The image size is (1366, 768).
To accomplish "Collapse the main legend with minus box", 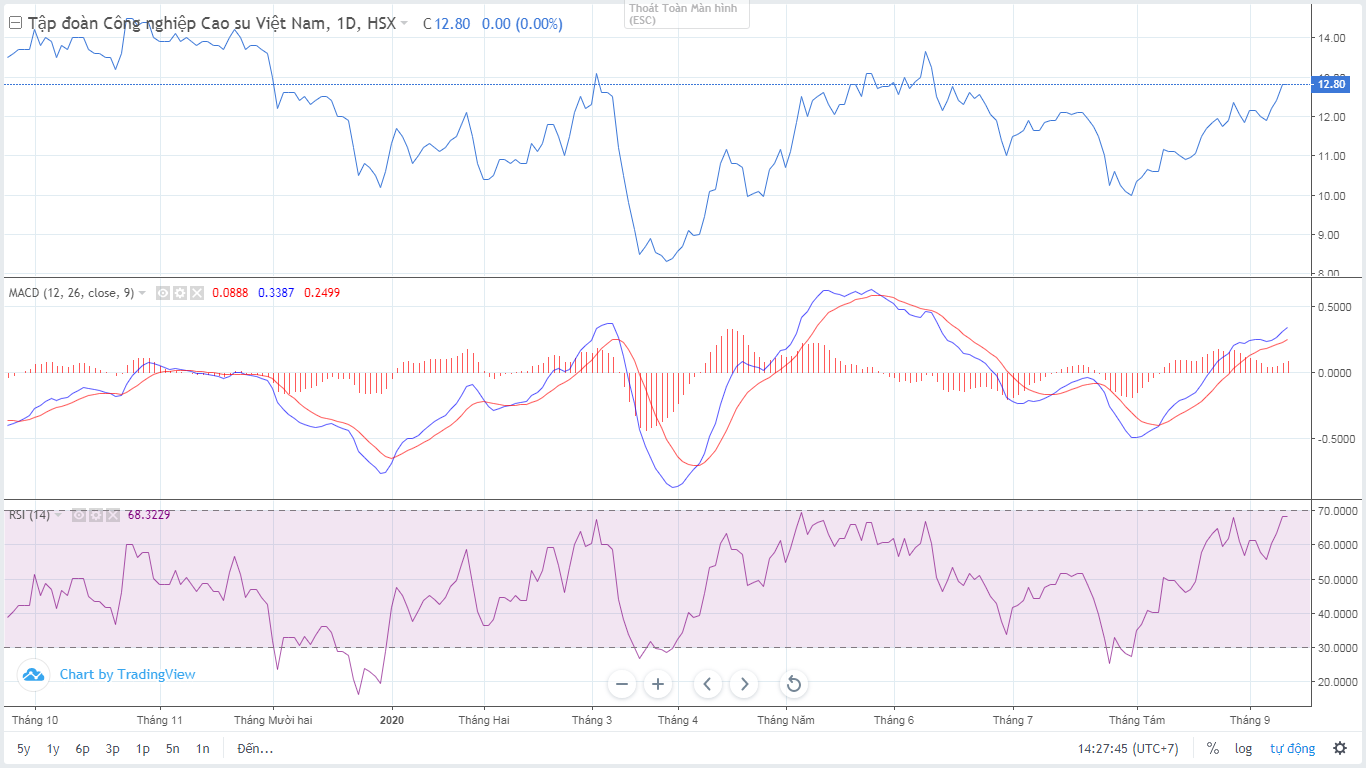I will pyautogui.click(x=15, y=23).
